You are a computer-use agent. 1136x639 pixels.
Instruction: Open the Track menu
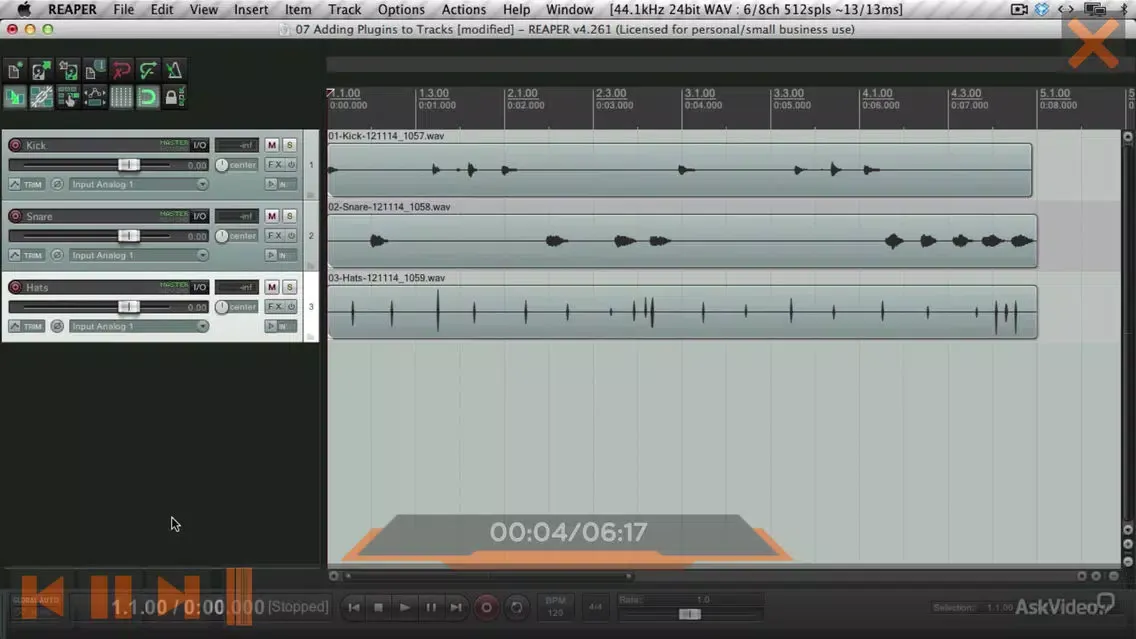click(344, 9)
